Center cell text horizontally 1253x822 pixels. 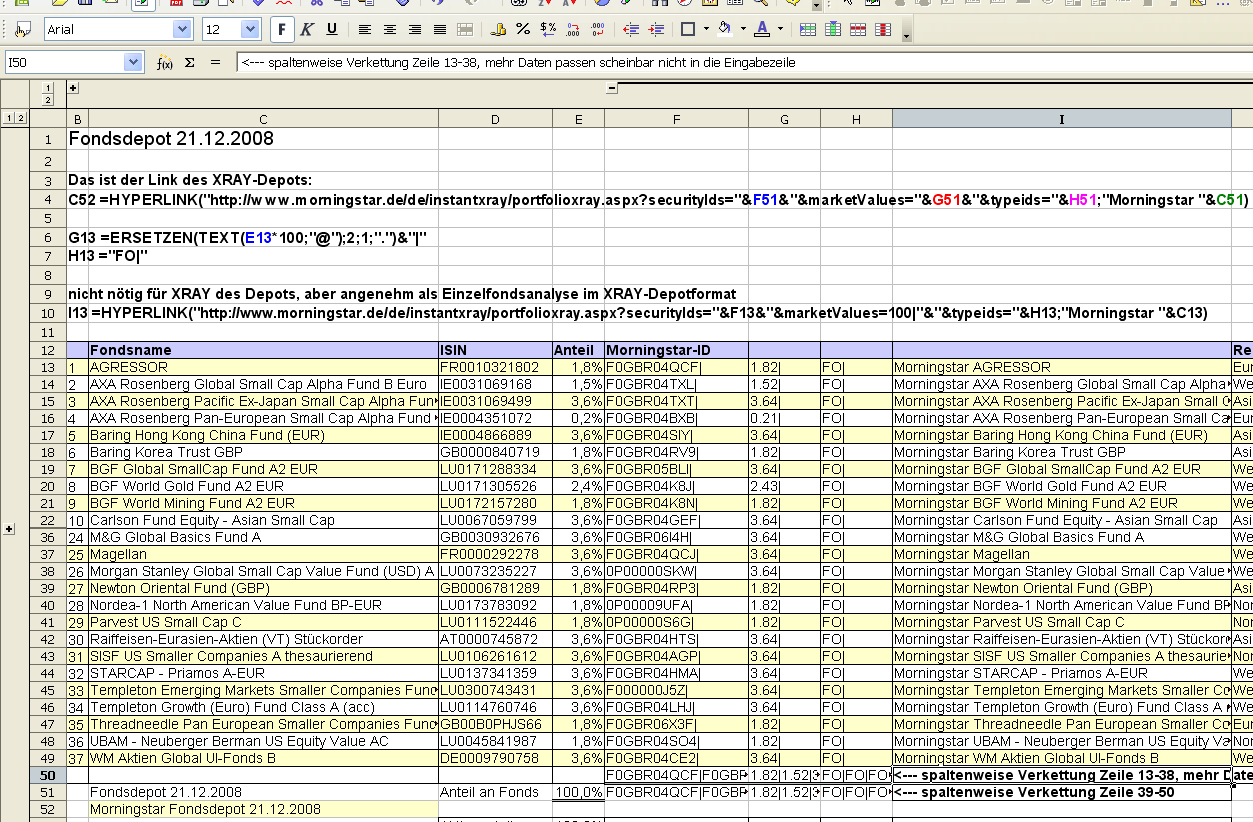390,30
